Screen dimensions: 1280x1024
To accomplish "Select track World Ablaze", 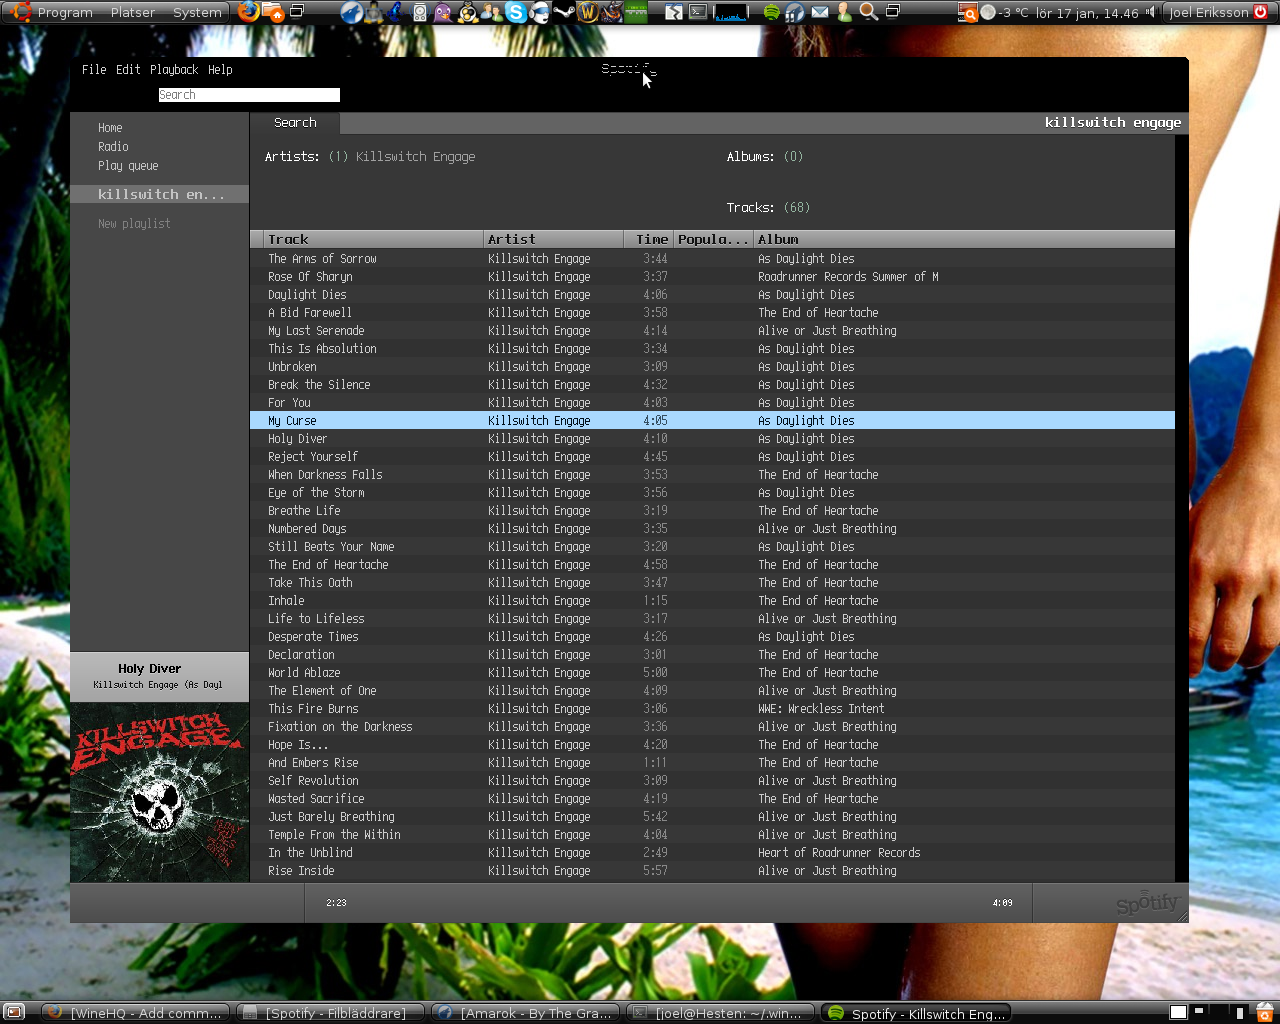I will pos(712,673).
